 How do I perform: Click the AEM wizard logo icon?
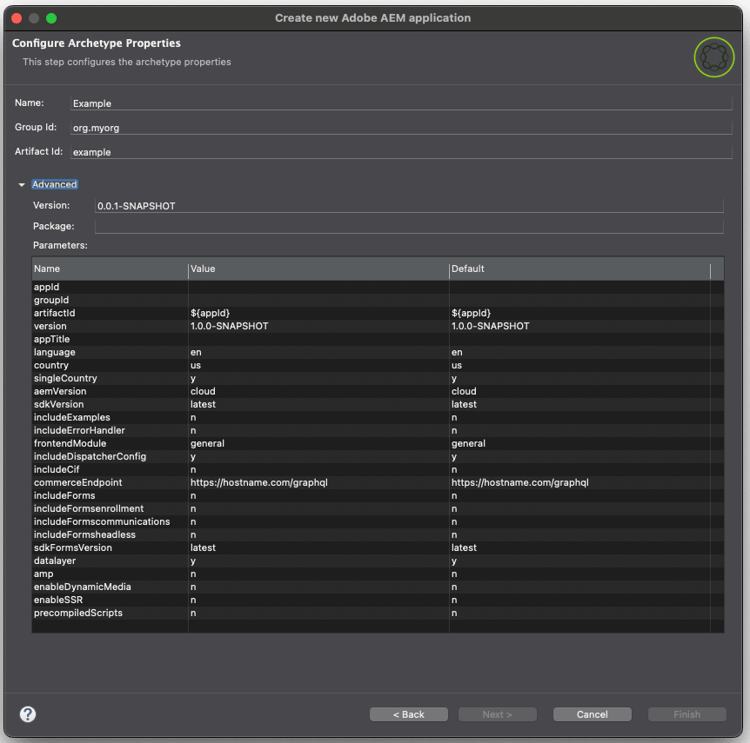tap(714, 57)
